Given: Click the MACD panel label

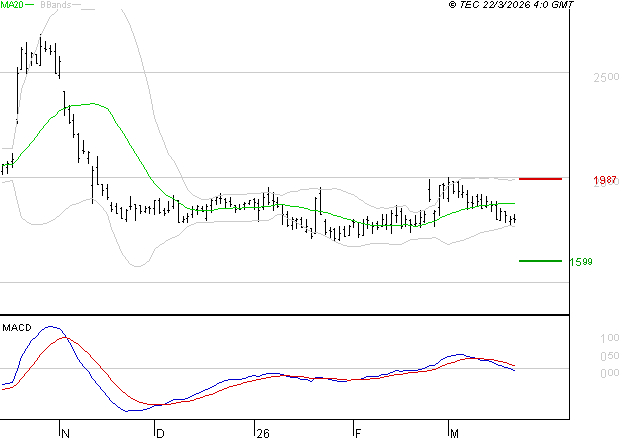Looking at the screenshot, I should tap(17, 328).
